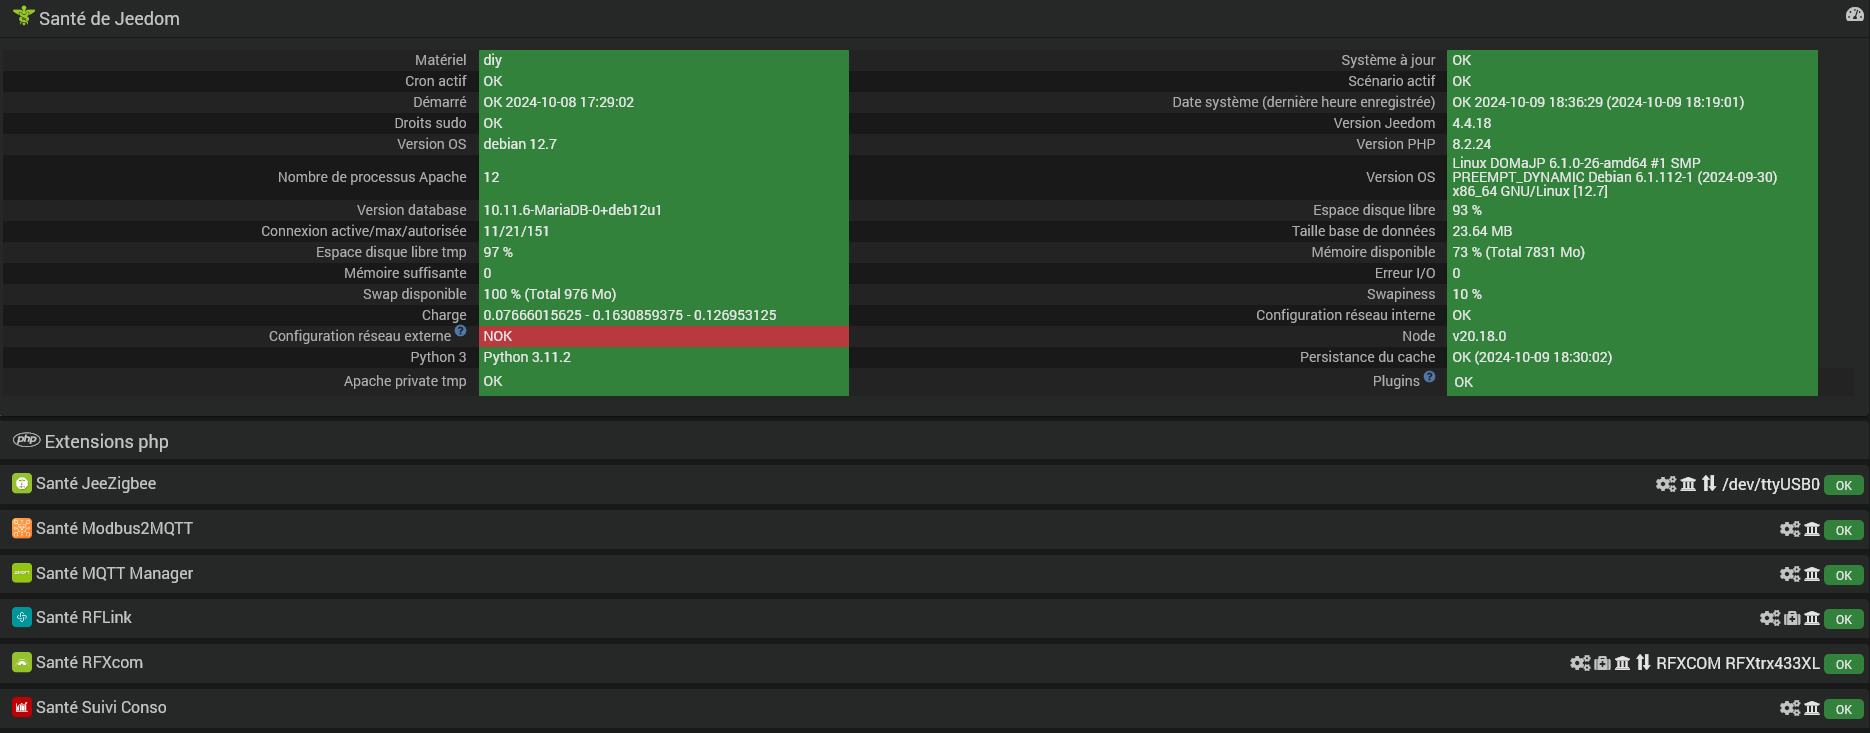1870x733 pixels.
Task: Click RFXcom port arrows icon
Action: coord(1643,662)
